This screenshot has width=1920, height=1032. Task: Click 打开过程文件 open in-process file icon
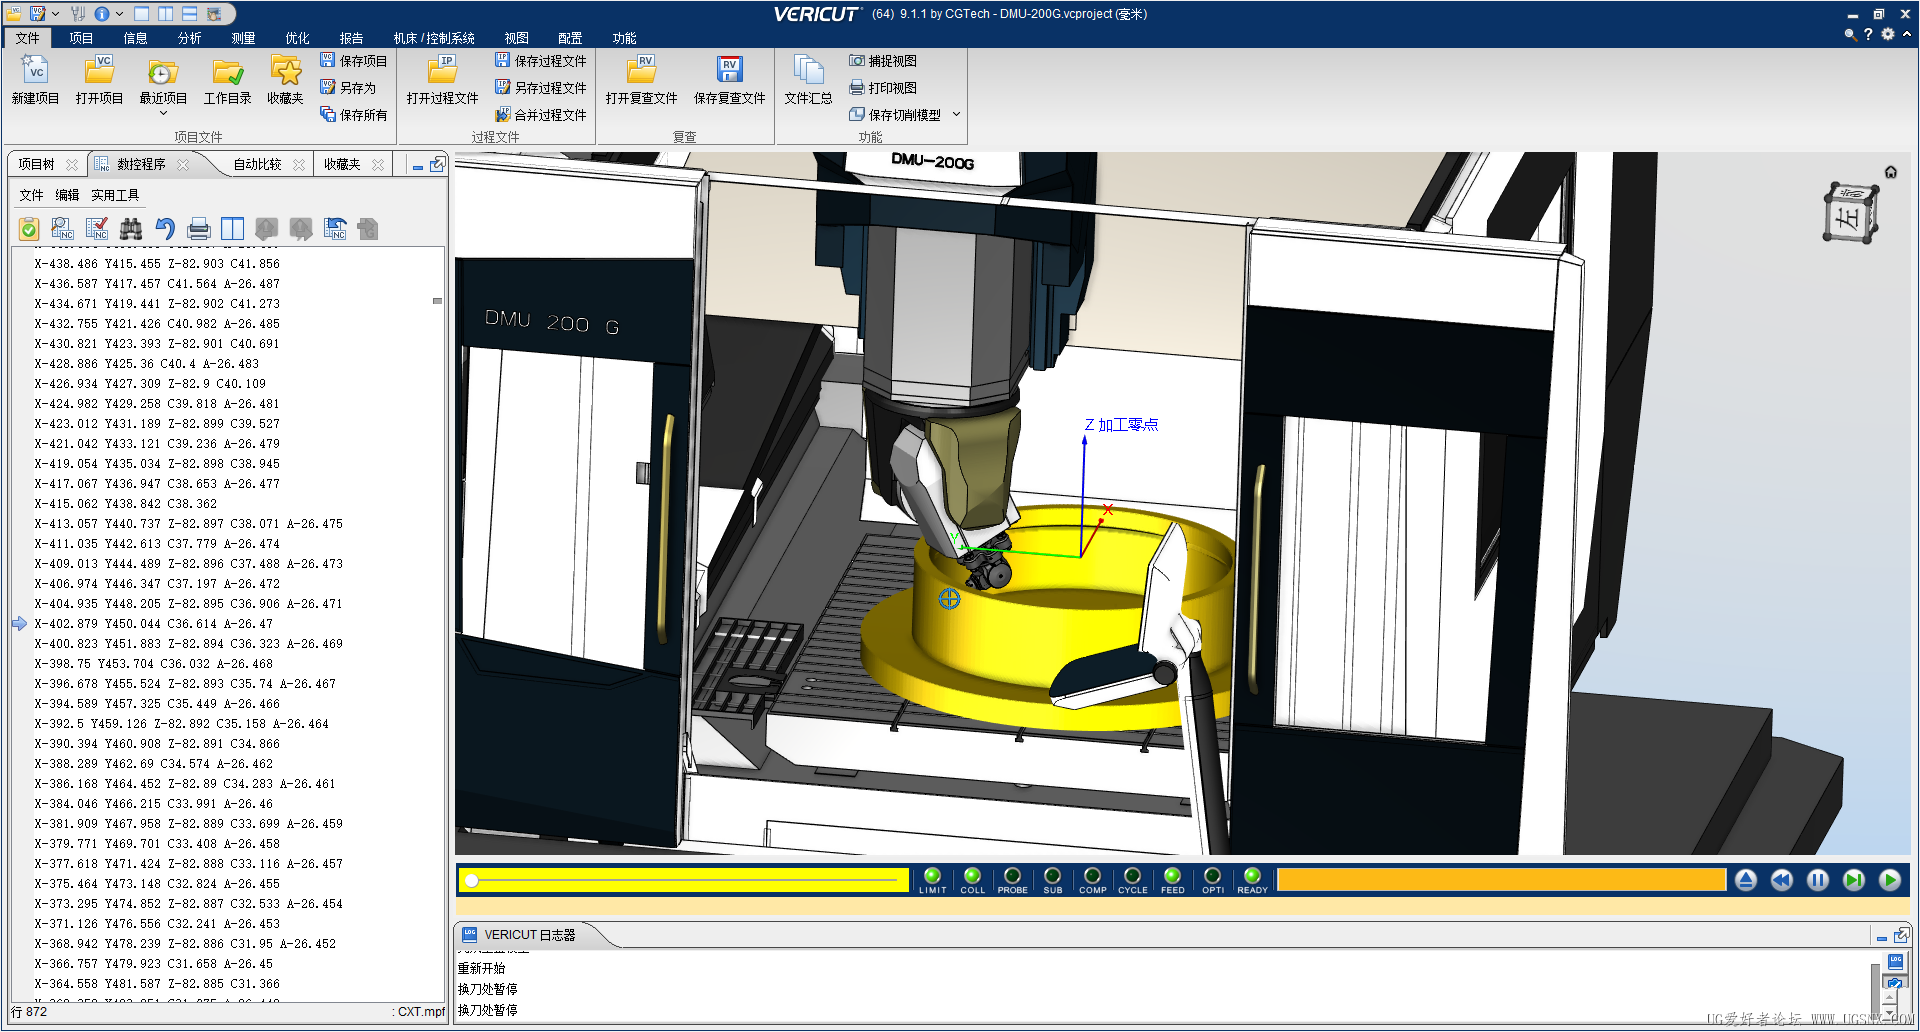point(442,70)
